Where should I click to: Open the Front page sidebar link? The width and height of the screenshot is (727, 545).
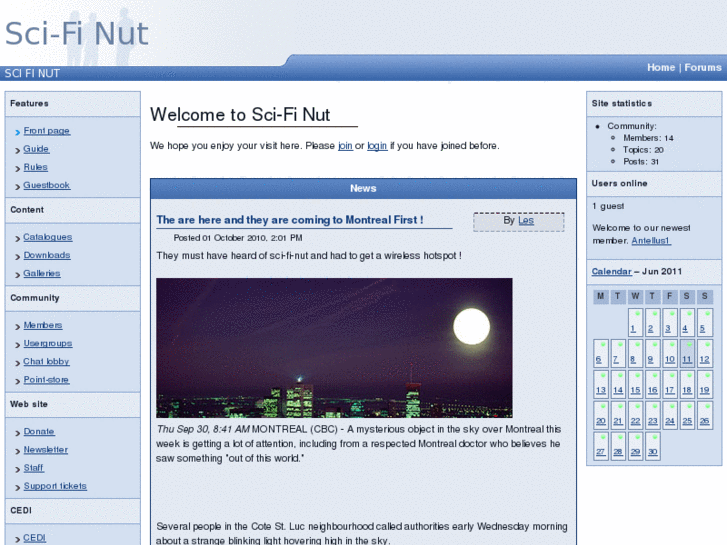pyautogui.click(x=46, y=131)
